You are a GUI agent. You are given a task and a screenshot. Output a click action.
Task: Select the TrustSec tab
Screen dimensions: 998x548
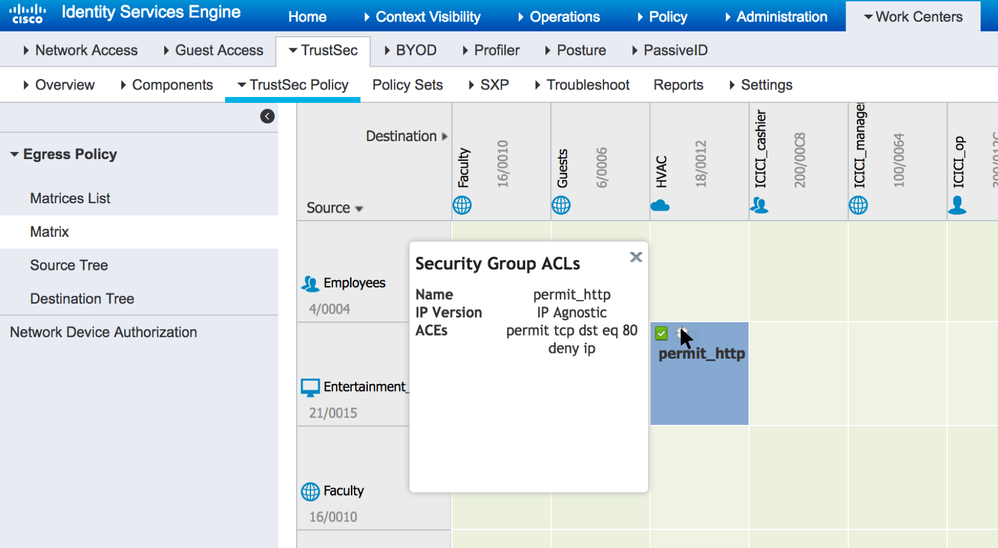point(323,50)
